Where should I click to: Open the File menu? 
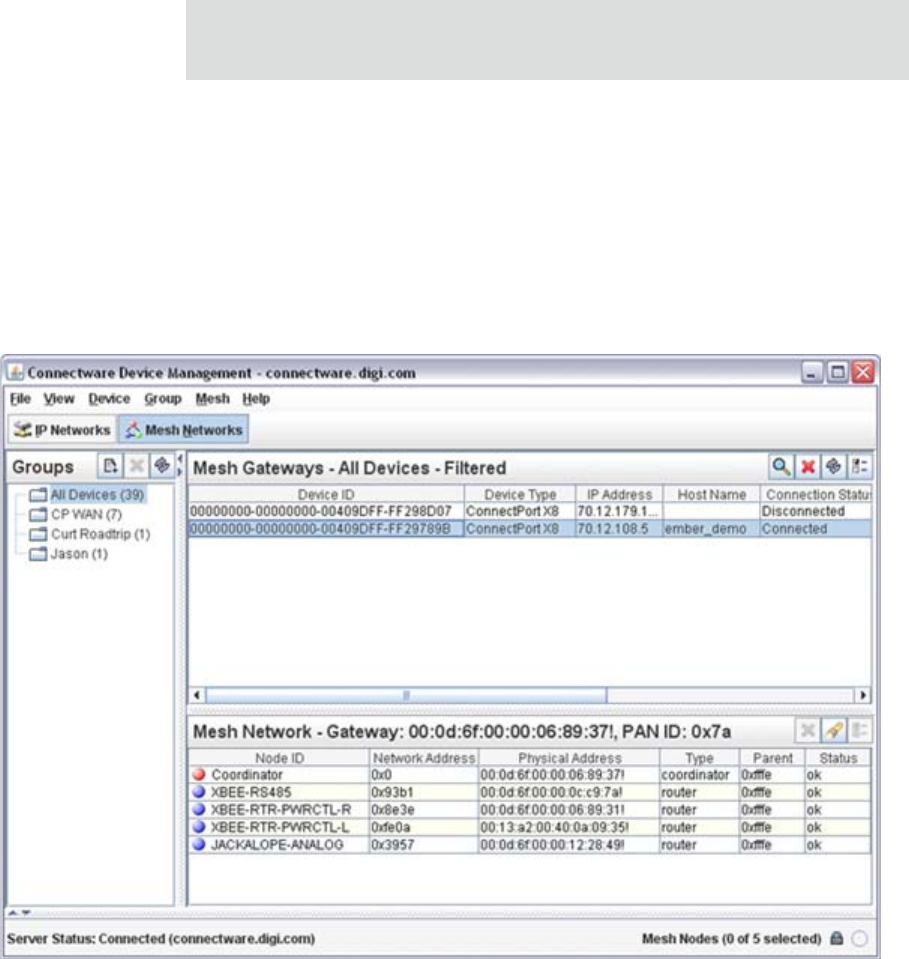point(20,399)
